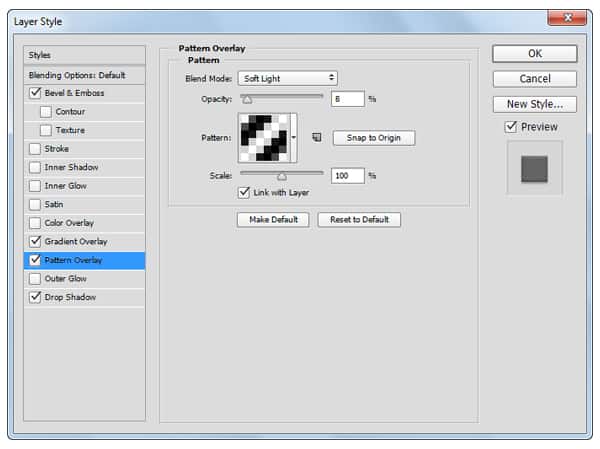Image resolution: width=600 pixels, height=449 pixels.
Task: Uncheck the Bevel & Emboss effect
Action: pos(36,93)
